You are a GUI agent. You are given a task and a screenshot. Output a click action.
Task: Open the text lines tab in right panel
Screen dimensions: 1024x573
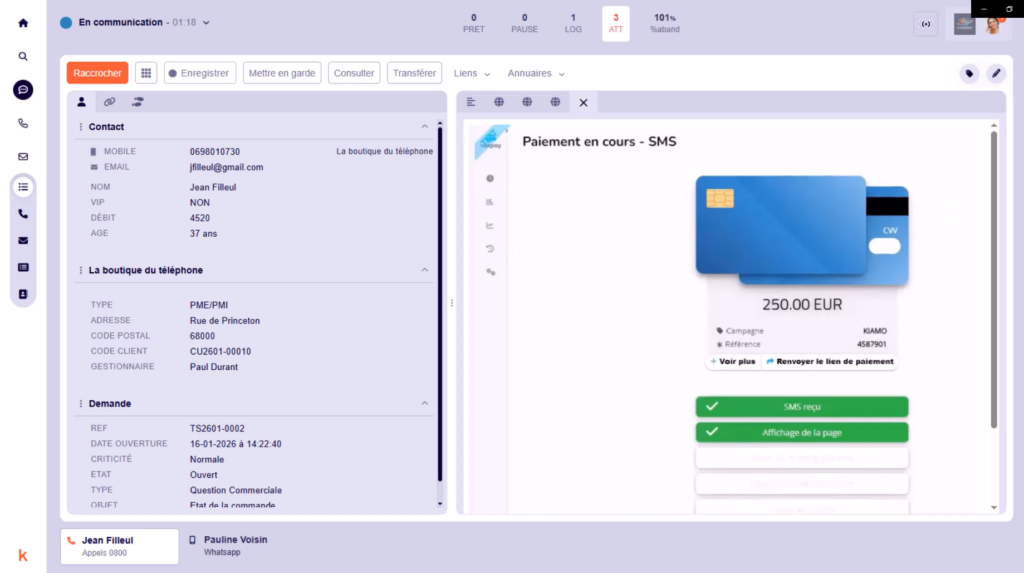pos(471,102)
